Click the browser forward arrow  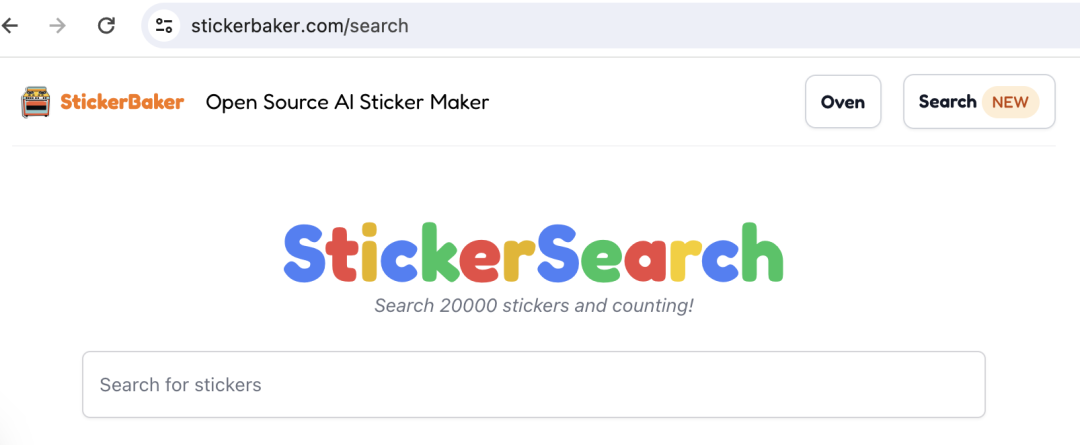point(58,26)
